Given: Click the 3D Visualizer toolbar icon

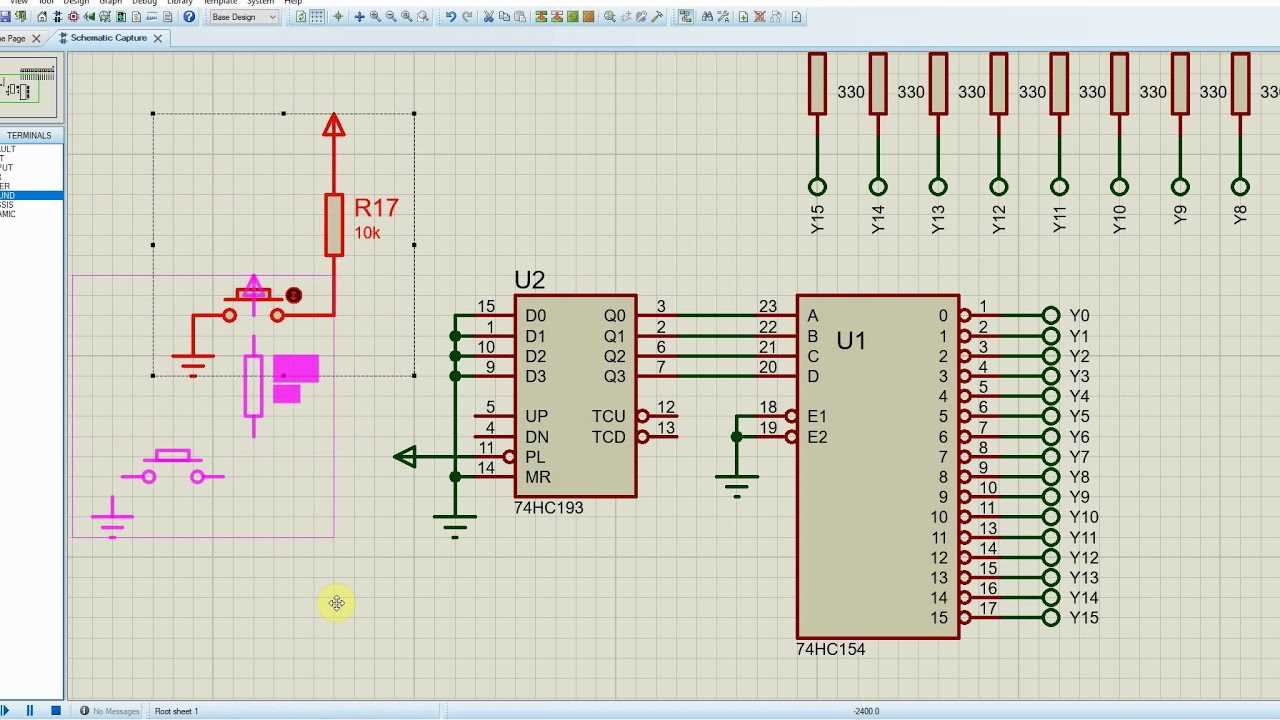Looking at the screenshot, I should tap(90, 17).
